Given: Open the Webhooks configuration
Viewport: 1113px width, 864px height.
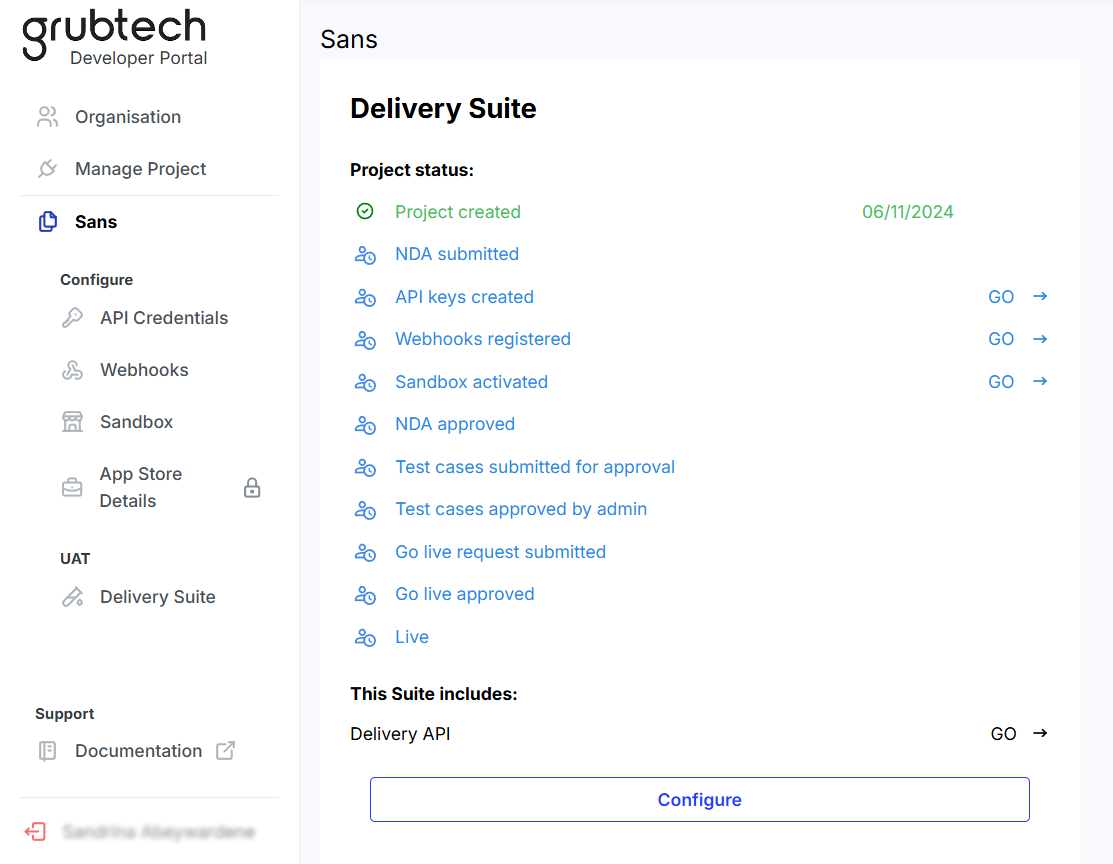Looking at the screenshot, I should click(x=144, y=370).
